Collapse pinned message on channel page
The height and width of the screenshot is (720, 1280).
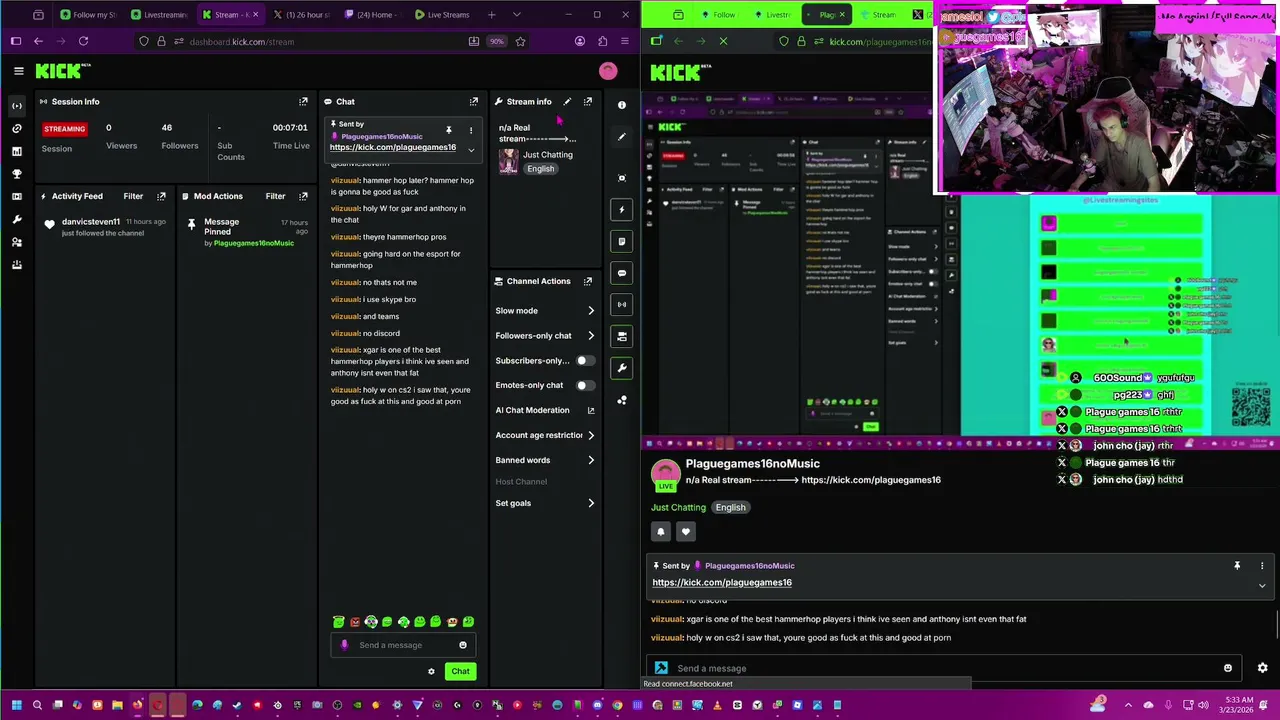point(1262,586)
